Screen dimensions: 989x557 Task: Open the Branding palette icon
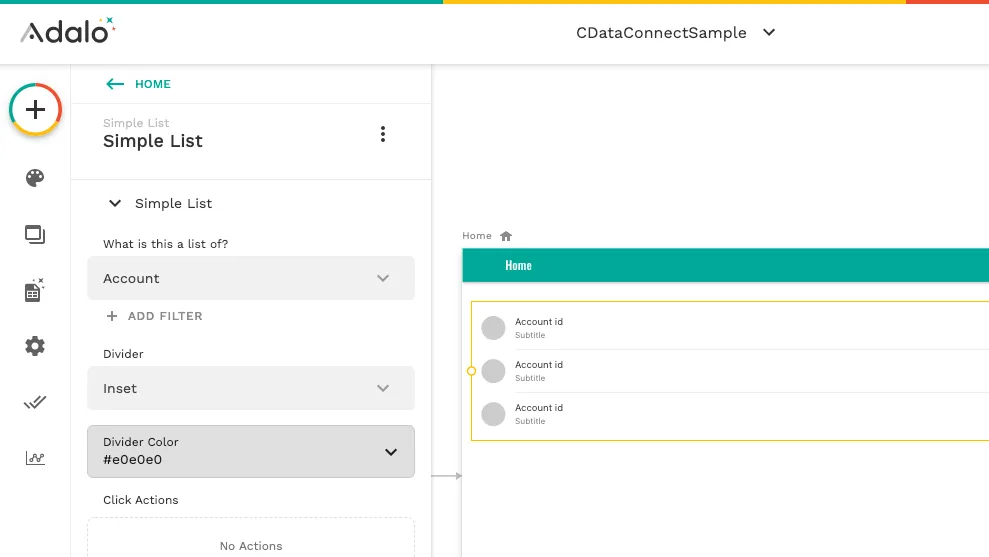coord(35,178)
